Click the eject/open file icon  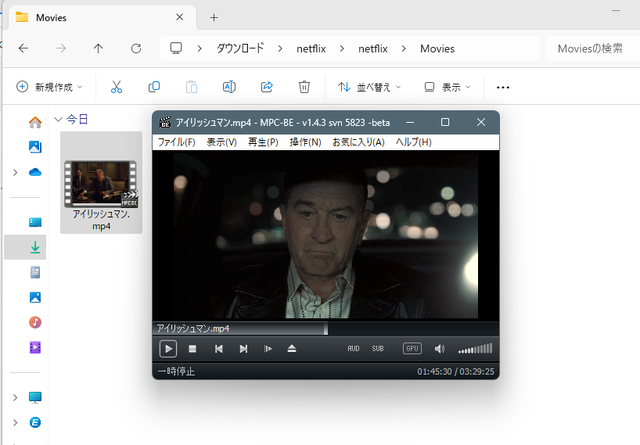tap(291, 349)
